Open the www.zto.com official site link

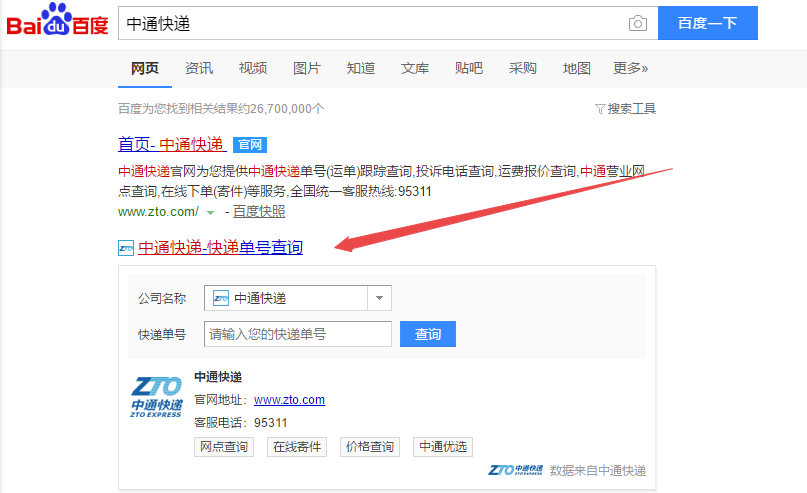pos(289,400)
